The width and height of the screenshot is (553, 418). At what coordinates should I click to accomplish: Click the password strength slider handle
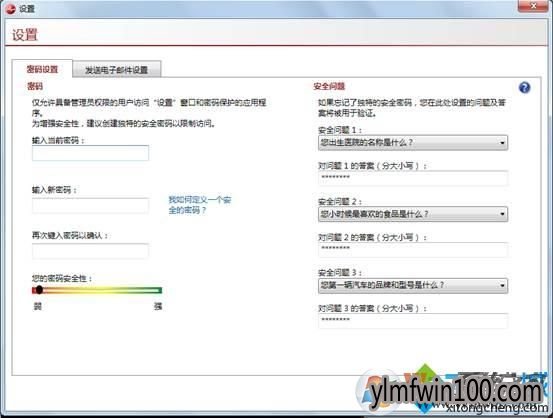(x=39, y=290)
